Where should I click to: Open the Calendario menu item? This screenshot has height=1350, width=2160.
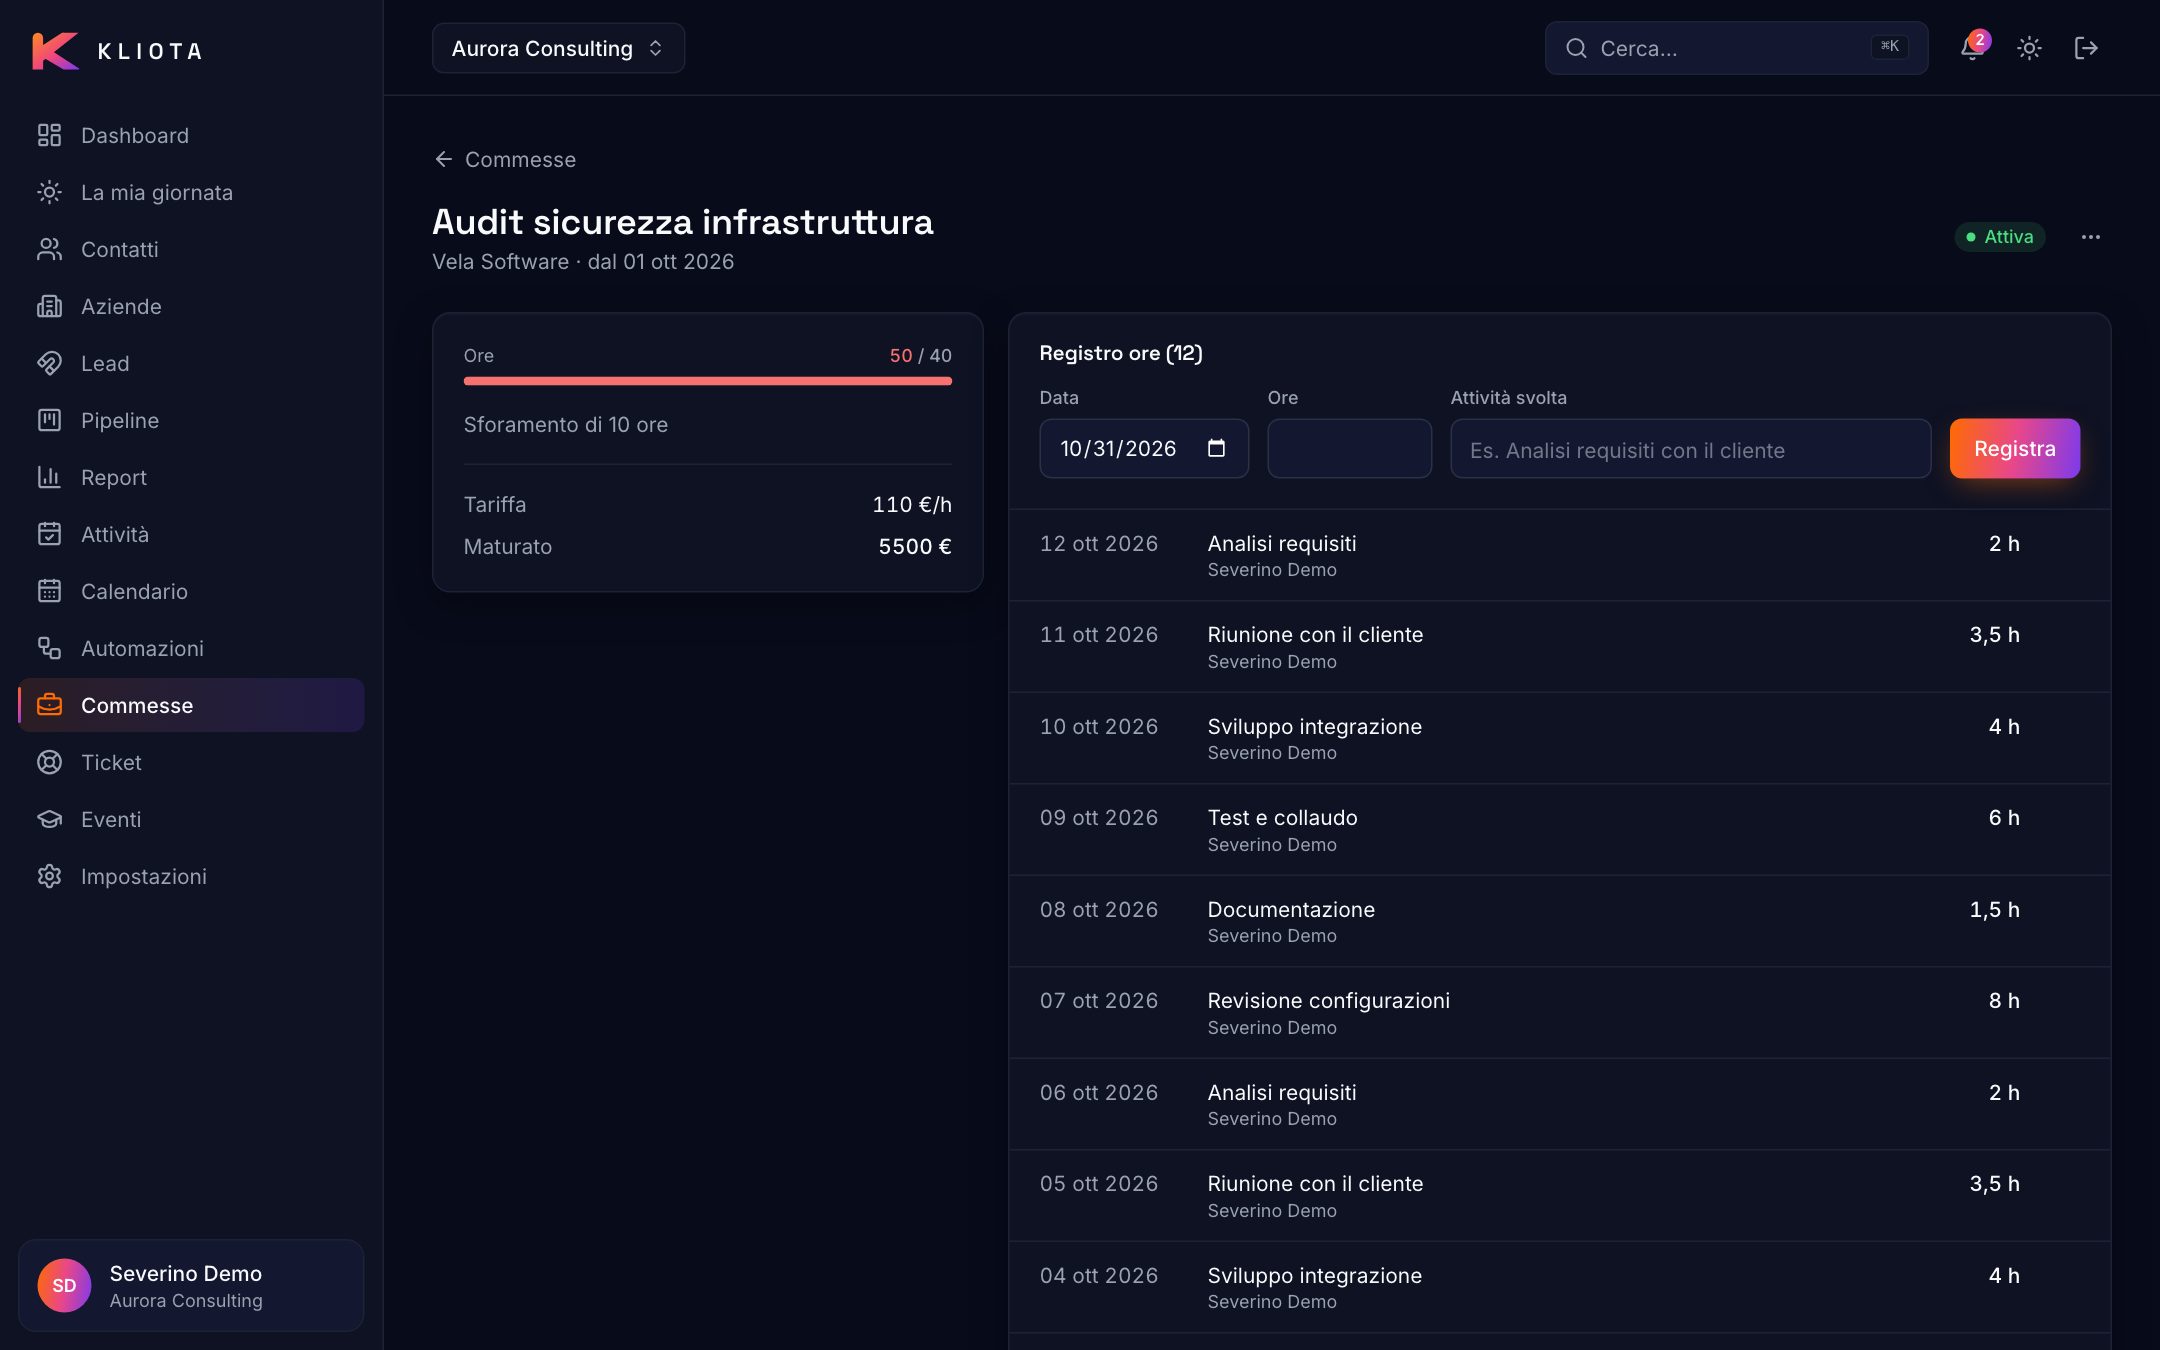tap(191, 591)
